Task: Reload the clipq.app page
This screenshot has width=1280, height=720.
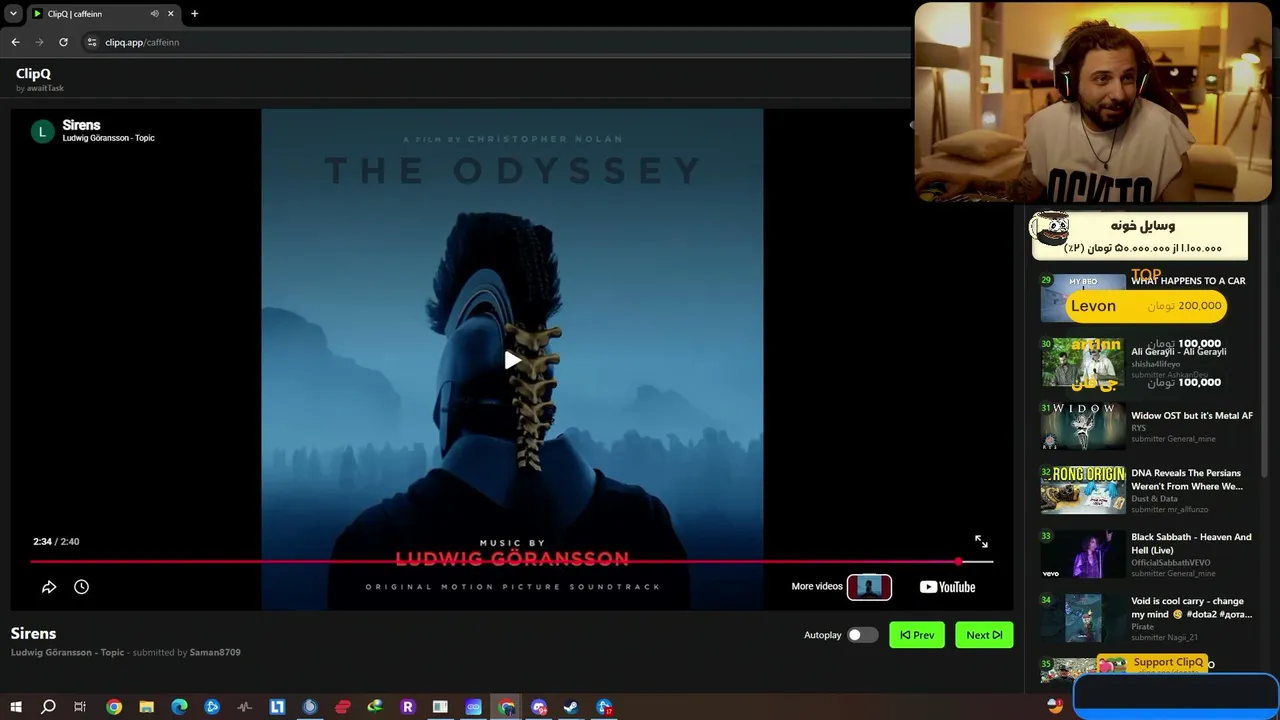Action: coord(63,42)
